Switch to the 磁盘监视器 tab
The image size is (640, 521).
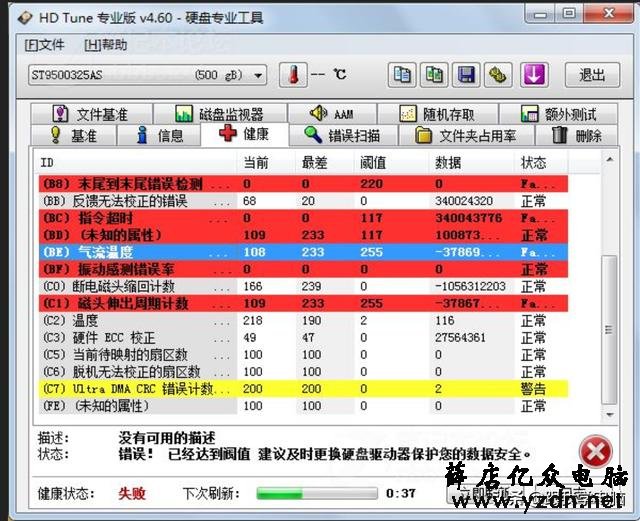click(x=220, y=114)
